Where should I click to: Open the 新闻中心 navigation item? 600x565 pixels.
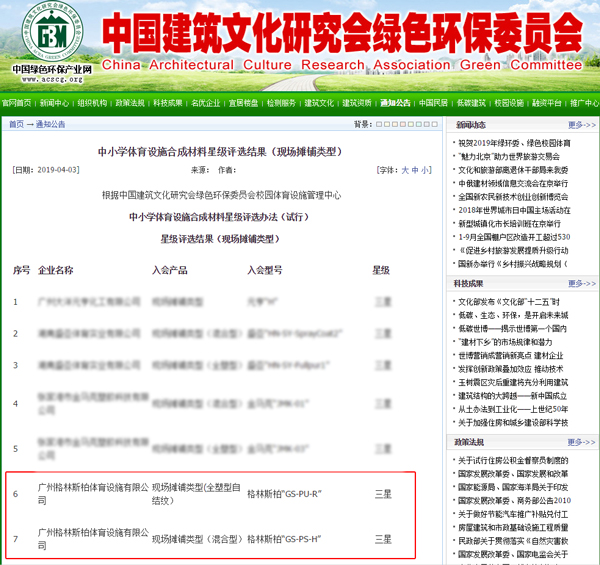coord(54,103)
